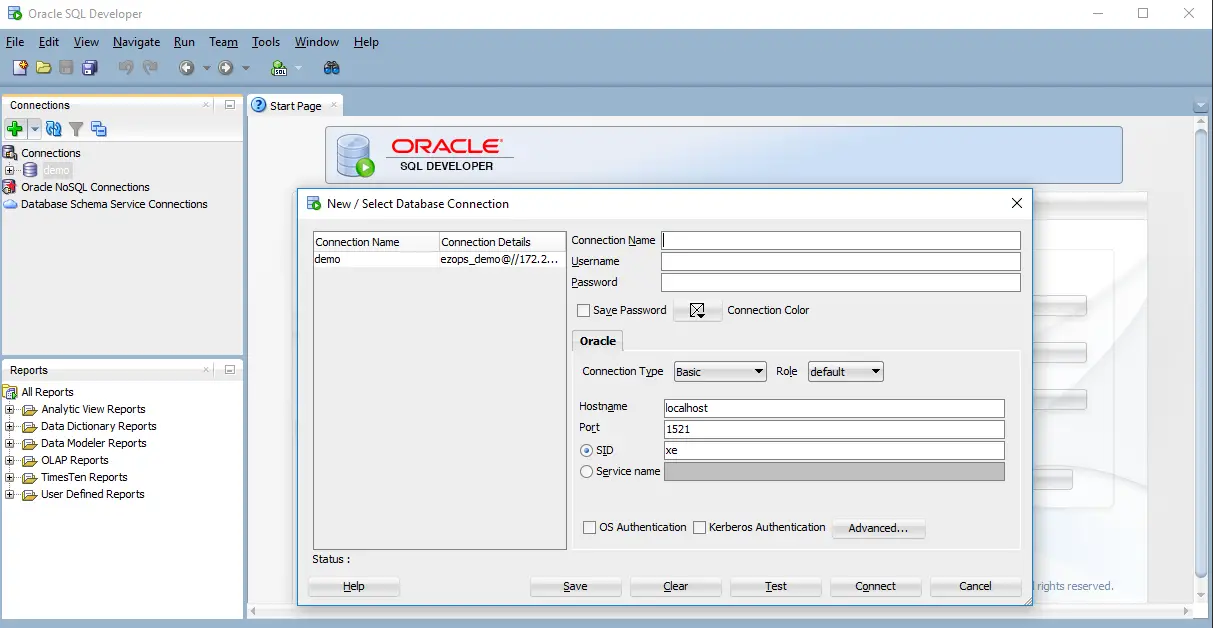The width and height of the screenshot is (1213, 628).
Task: Open the Role dropdown
Action: (x=846, y=371)
